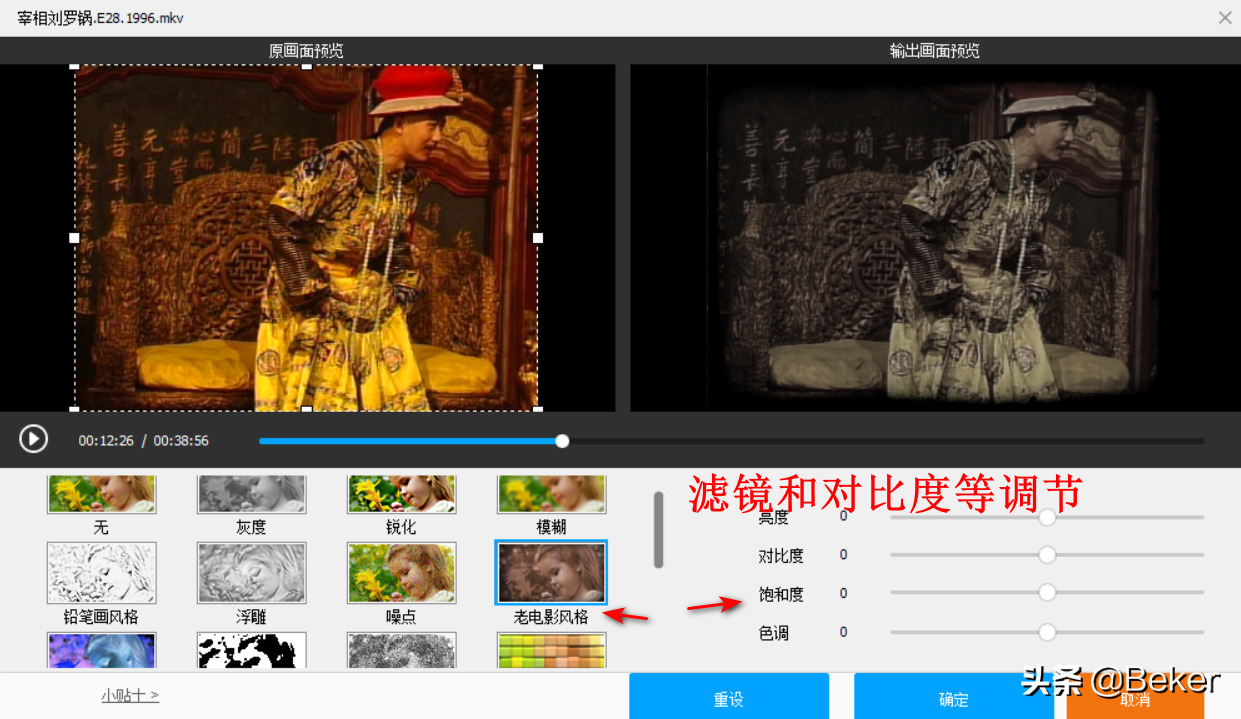Screen dimensions: 1241x719
Task: Select the black-and-white threshold filter thumbnail
Action: pos(251,651)
